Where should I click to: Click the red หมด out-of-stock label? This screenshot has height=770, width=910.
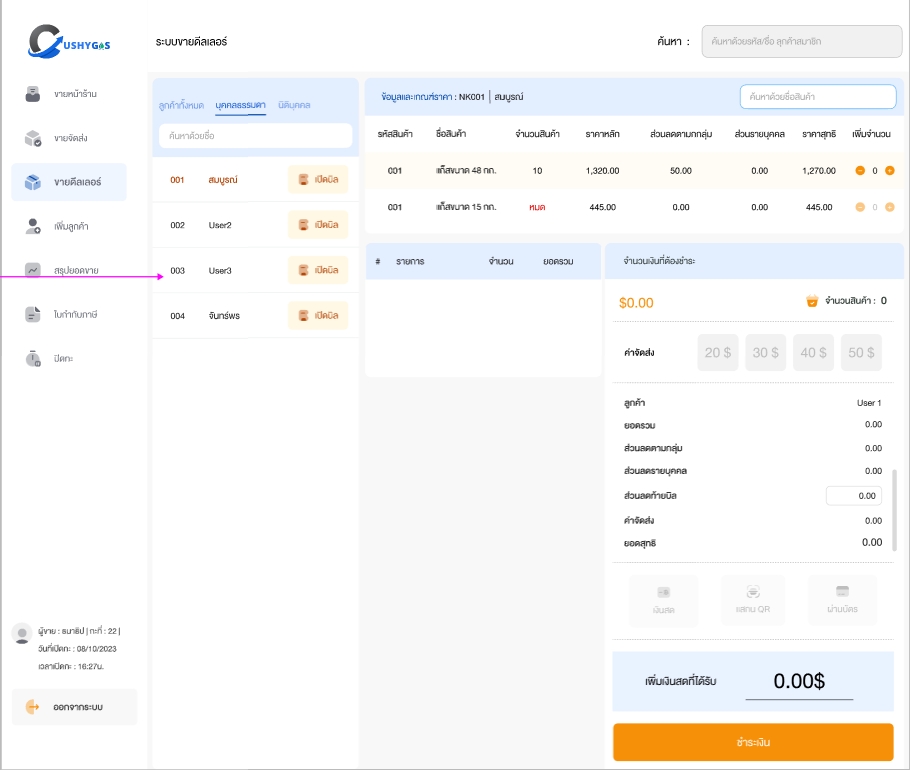[537, 207]
